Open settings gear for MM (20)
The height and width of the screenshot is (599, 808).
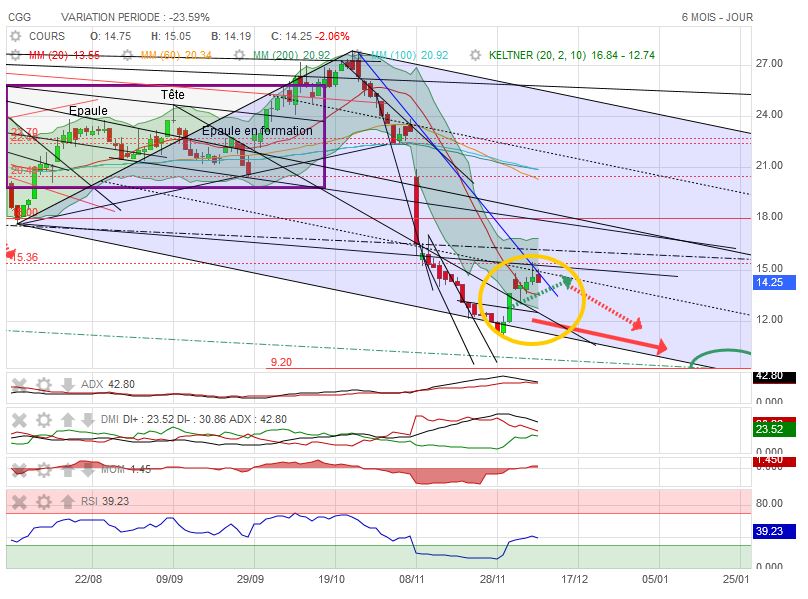coord(15,55)
